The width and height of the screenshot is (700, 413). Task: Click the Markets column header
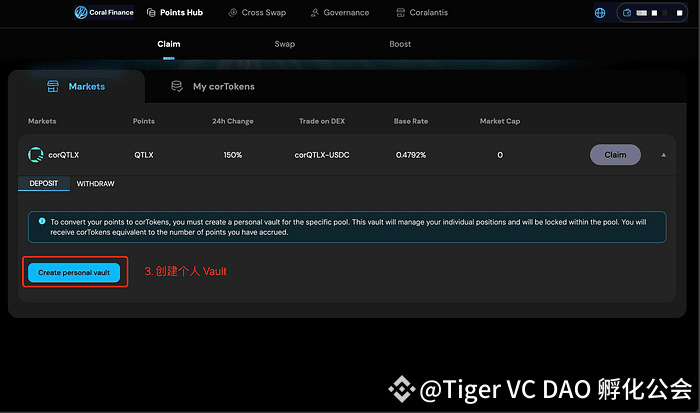[42, 121]
